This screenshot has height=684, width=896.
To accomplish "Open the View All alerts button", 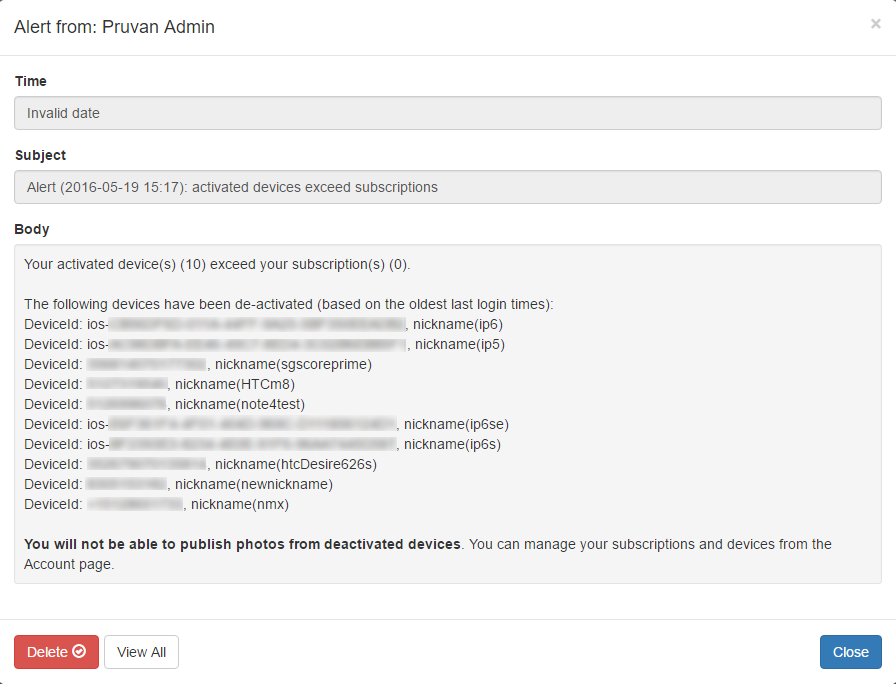I will [141, 652].
